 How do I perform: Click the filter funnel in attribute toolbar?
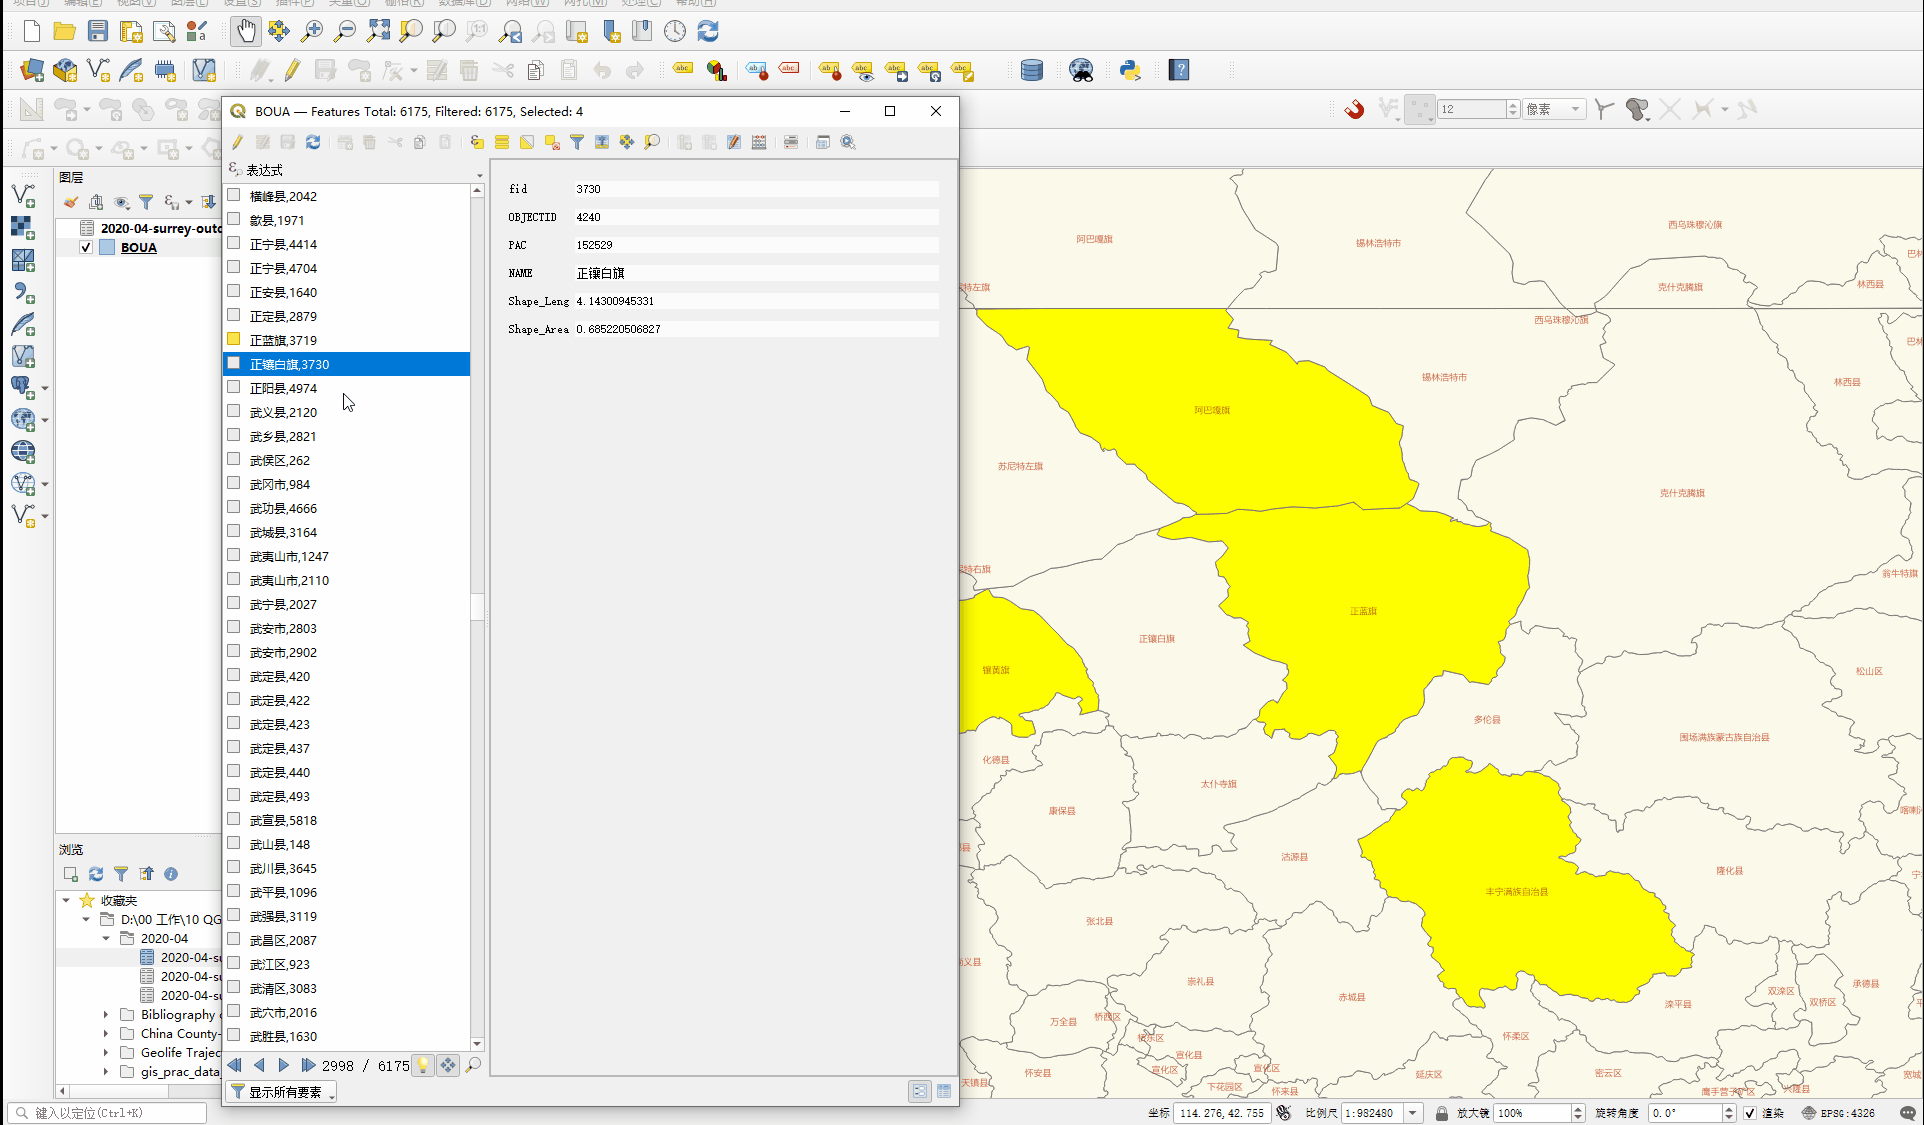tap(577, 142)
